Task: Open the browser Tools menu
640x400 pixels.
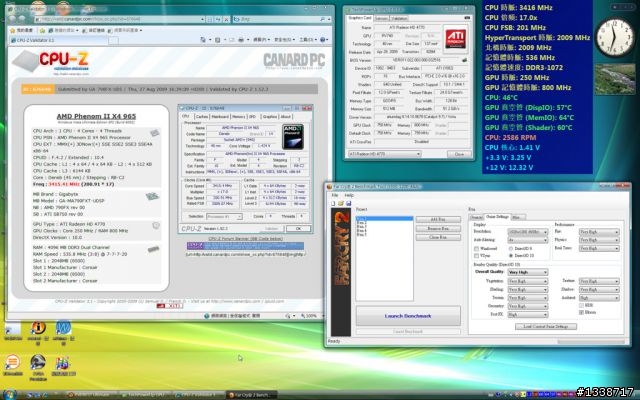Action: pyautogui.click(x=308, y=40)
